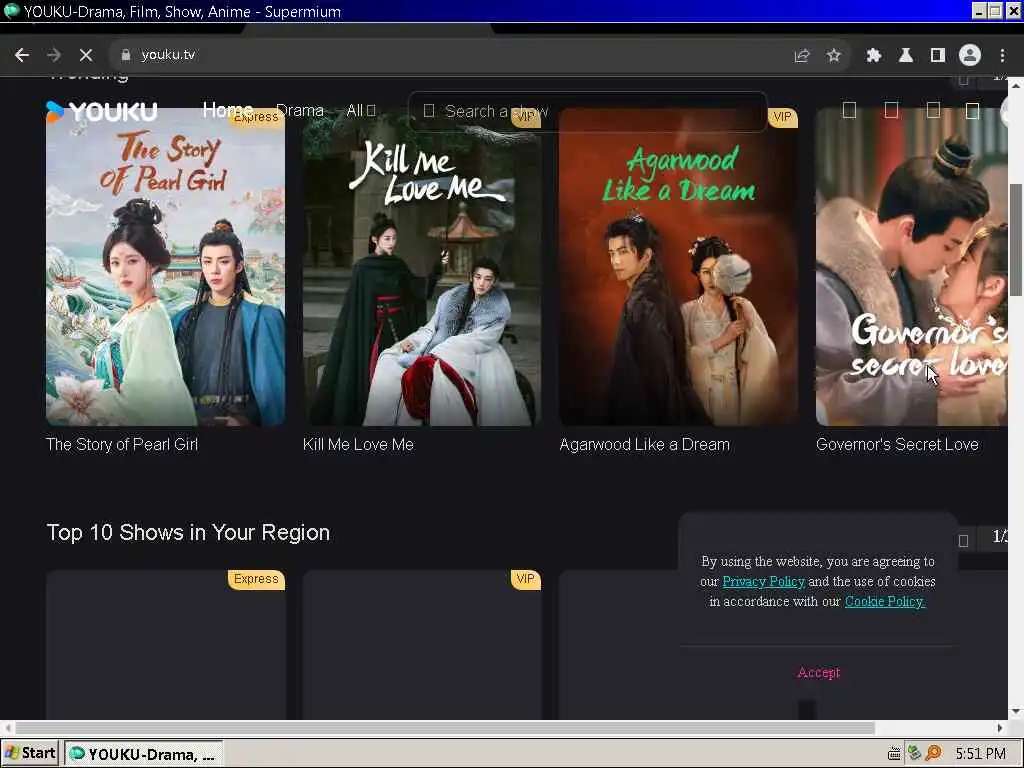Open the Windows Start menu
Image resolution: width=1024 pixels, height=768 pixels.
tap(30, 754)
